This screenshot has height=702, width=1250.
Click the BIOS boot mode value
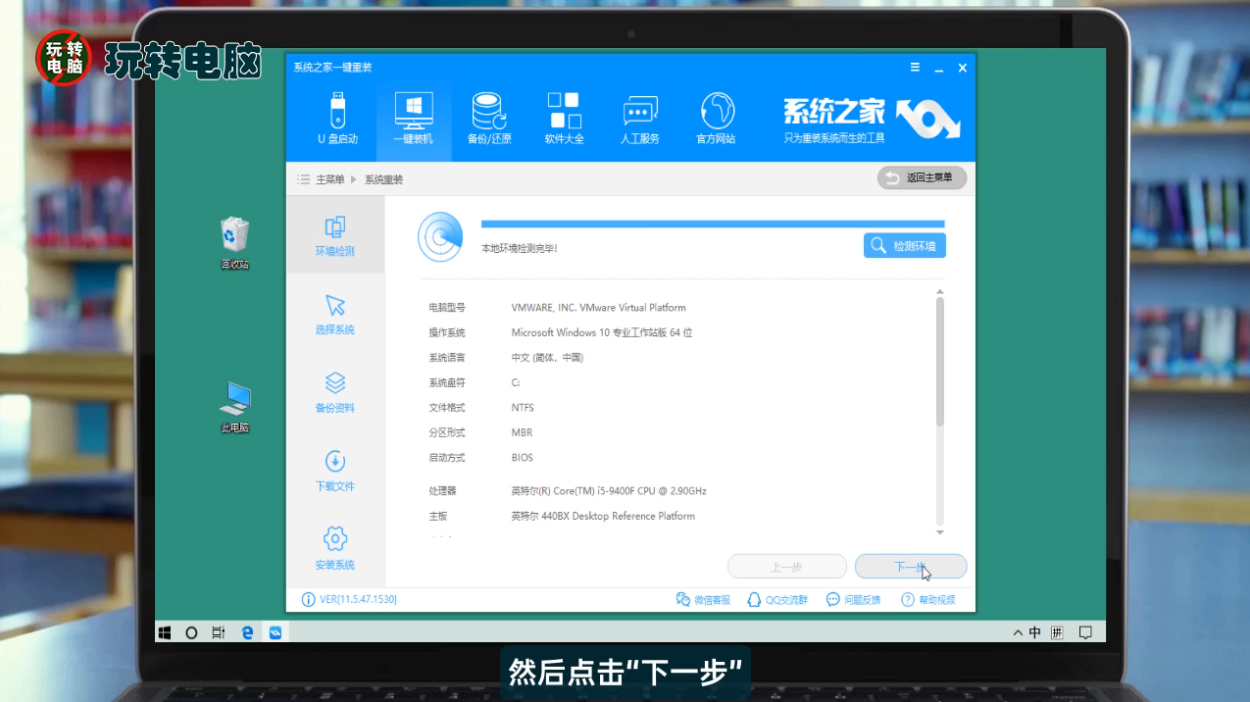click(x=522, y=458)
